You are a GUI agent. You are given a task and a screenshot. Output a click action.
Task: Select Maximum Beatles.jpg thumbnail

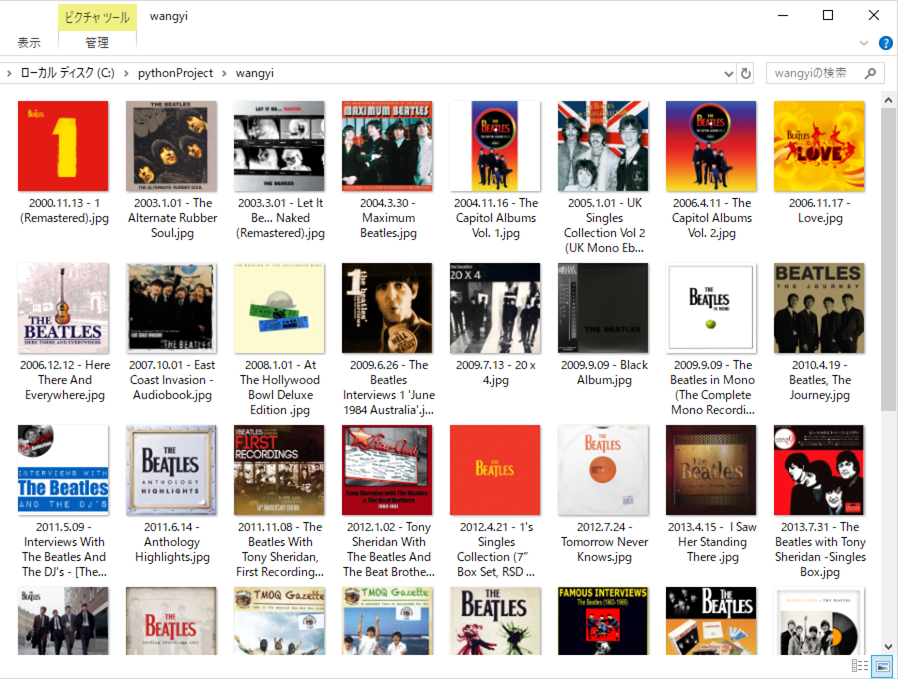[x=387, y=146]
